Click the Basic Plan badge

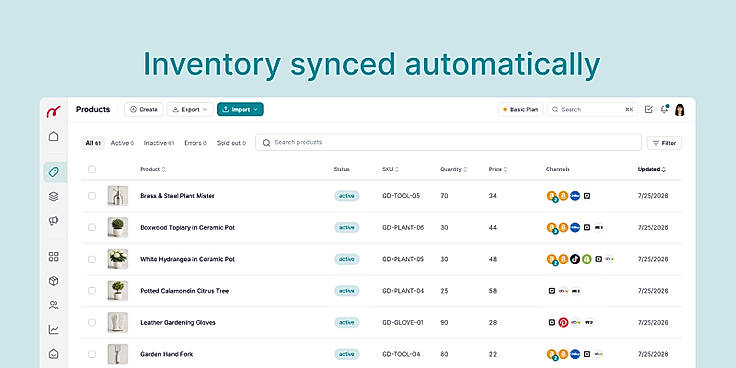point(521,109)
